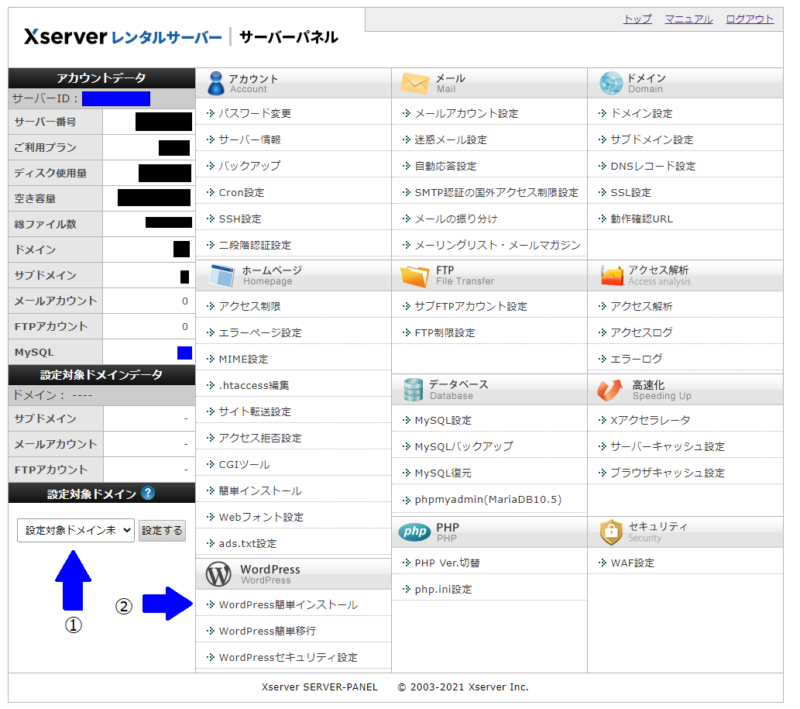
Task: Open MySQL復元
Action: click(443, 473)
